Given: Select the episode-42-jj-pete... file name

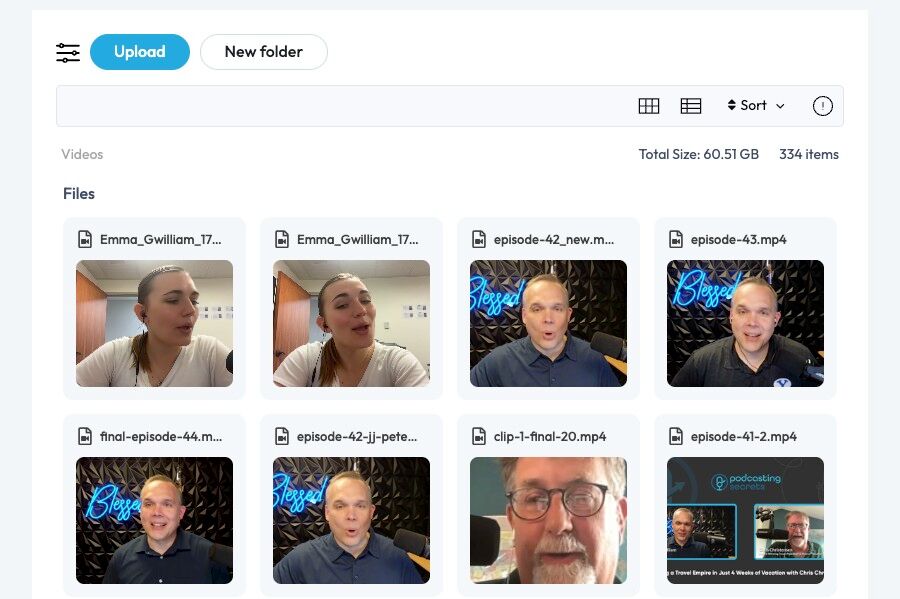Looking at the screenshot, I should (357, 437).
